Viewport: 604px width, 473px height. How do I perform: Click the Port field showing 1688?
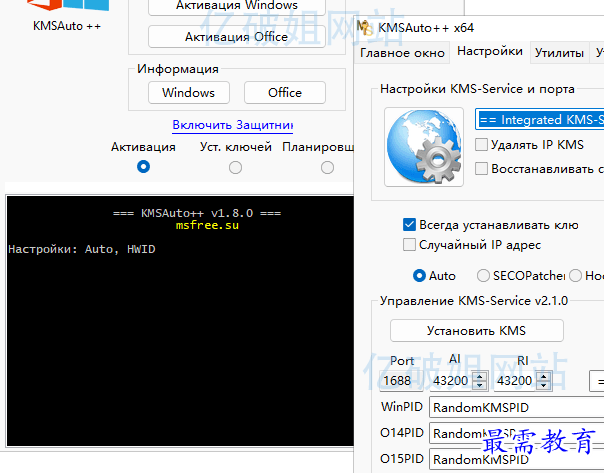point(401,381)
